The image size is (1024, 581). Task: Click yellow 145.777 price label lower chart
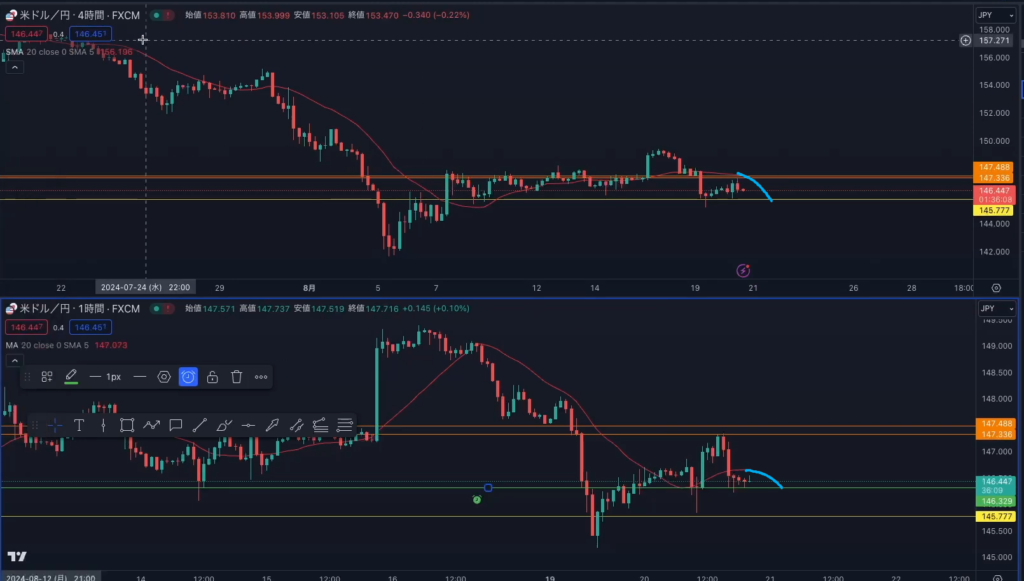[996, 516]
